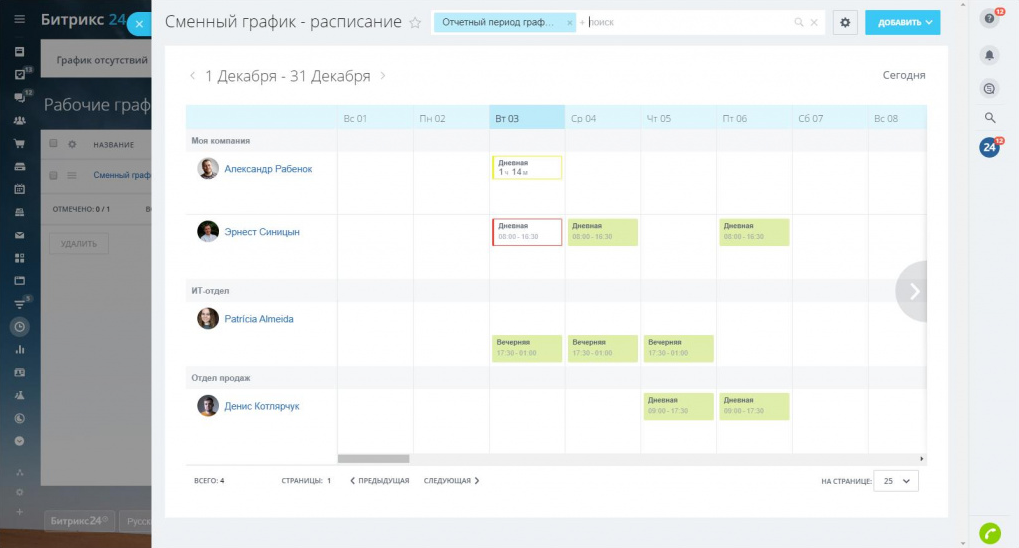Go to Следующая page
Screen dimensions: 1019x548
coord(451,481)
